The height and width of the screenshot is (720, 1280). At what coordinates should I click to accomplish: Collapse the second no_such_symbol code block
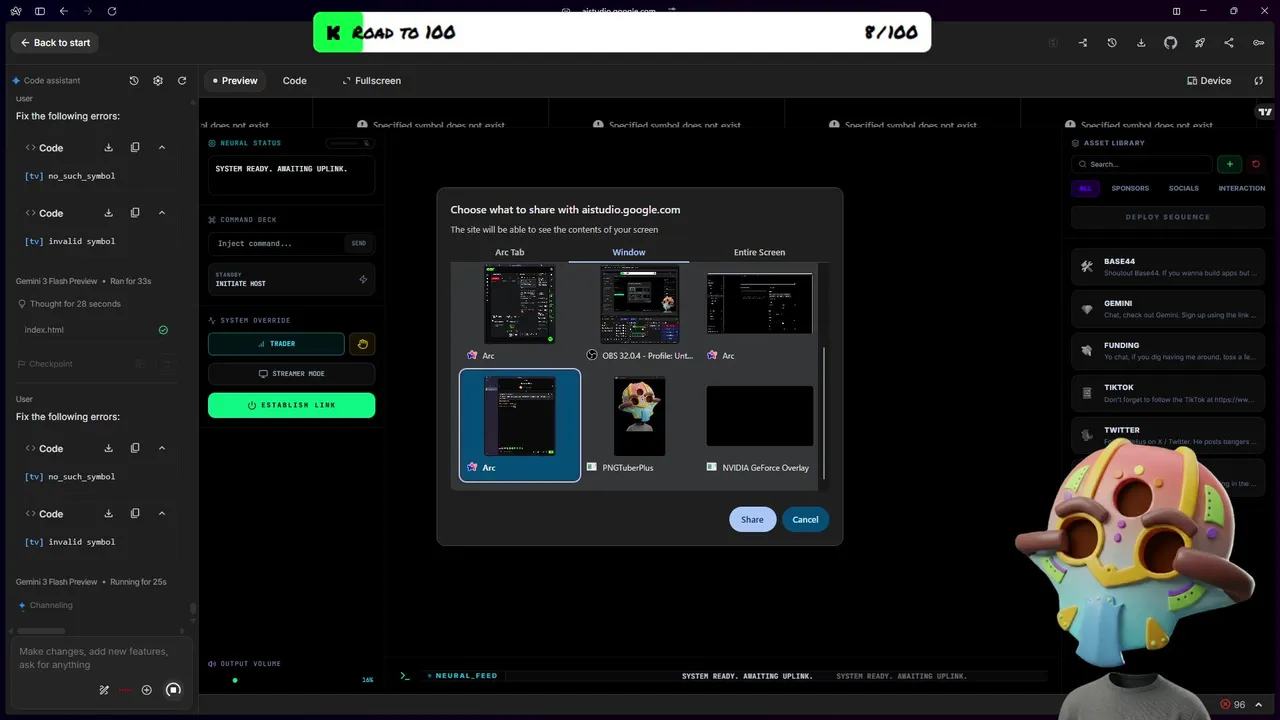(x=162, y=448)
